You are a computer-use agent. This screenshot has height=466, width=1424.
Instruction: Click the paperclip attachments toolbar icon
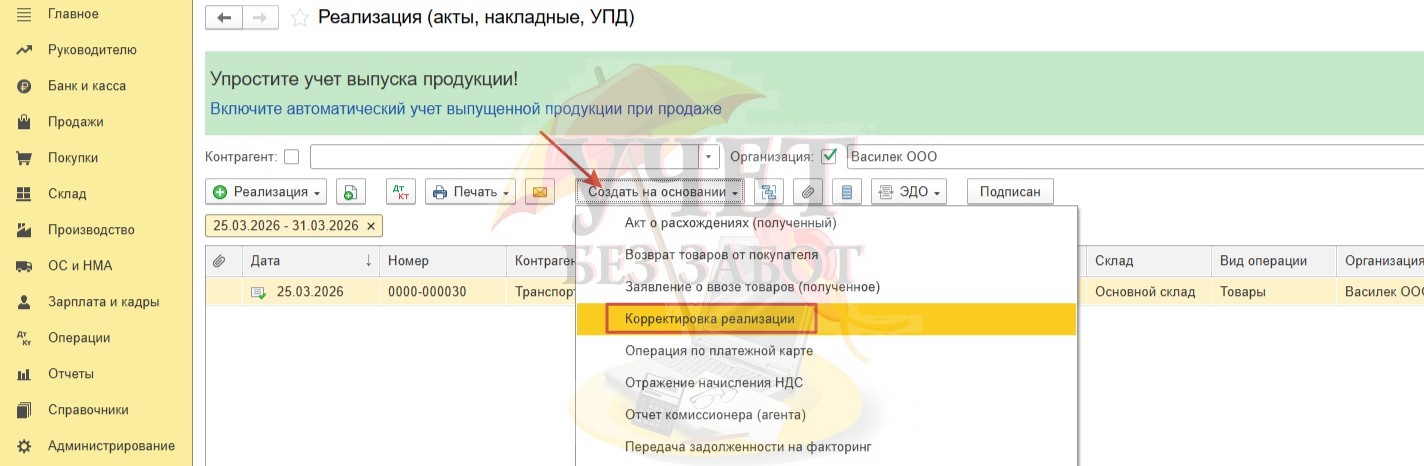point(808,192)
